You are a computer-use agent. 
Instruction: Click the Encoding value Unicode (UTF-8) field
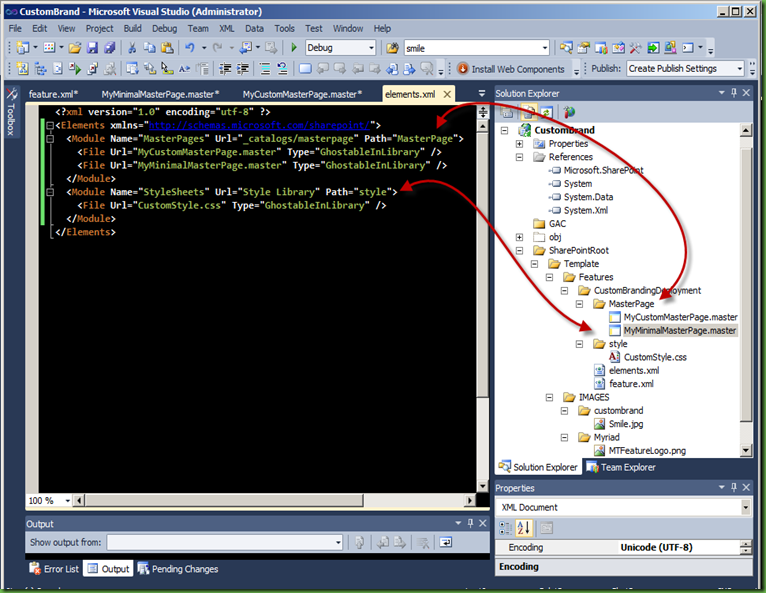(679, 548)
